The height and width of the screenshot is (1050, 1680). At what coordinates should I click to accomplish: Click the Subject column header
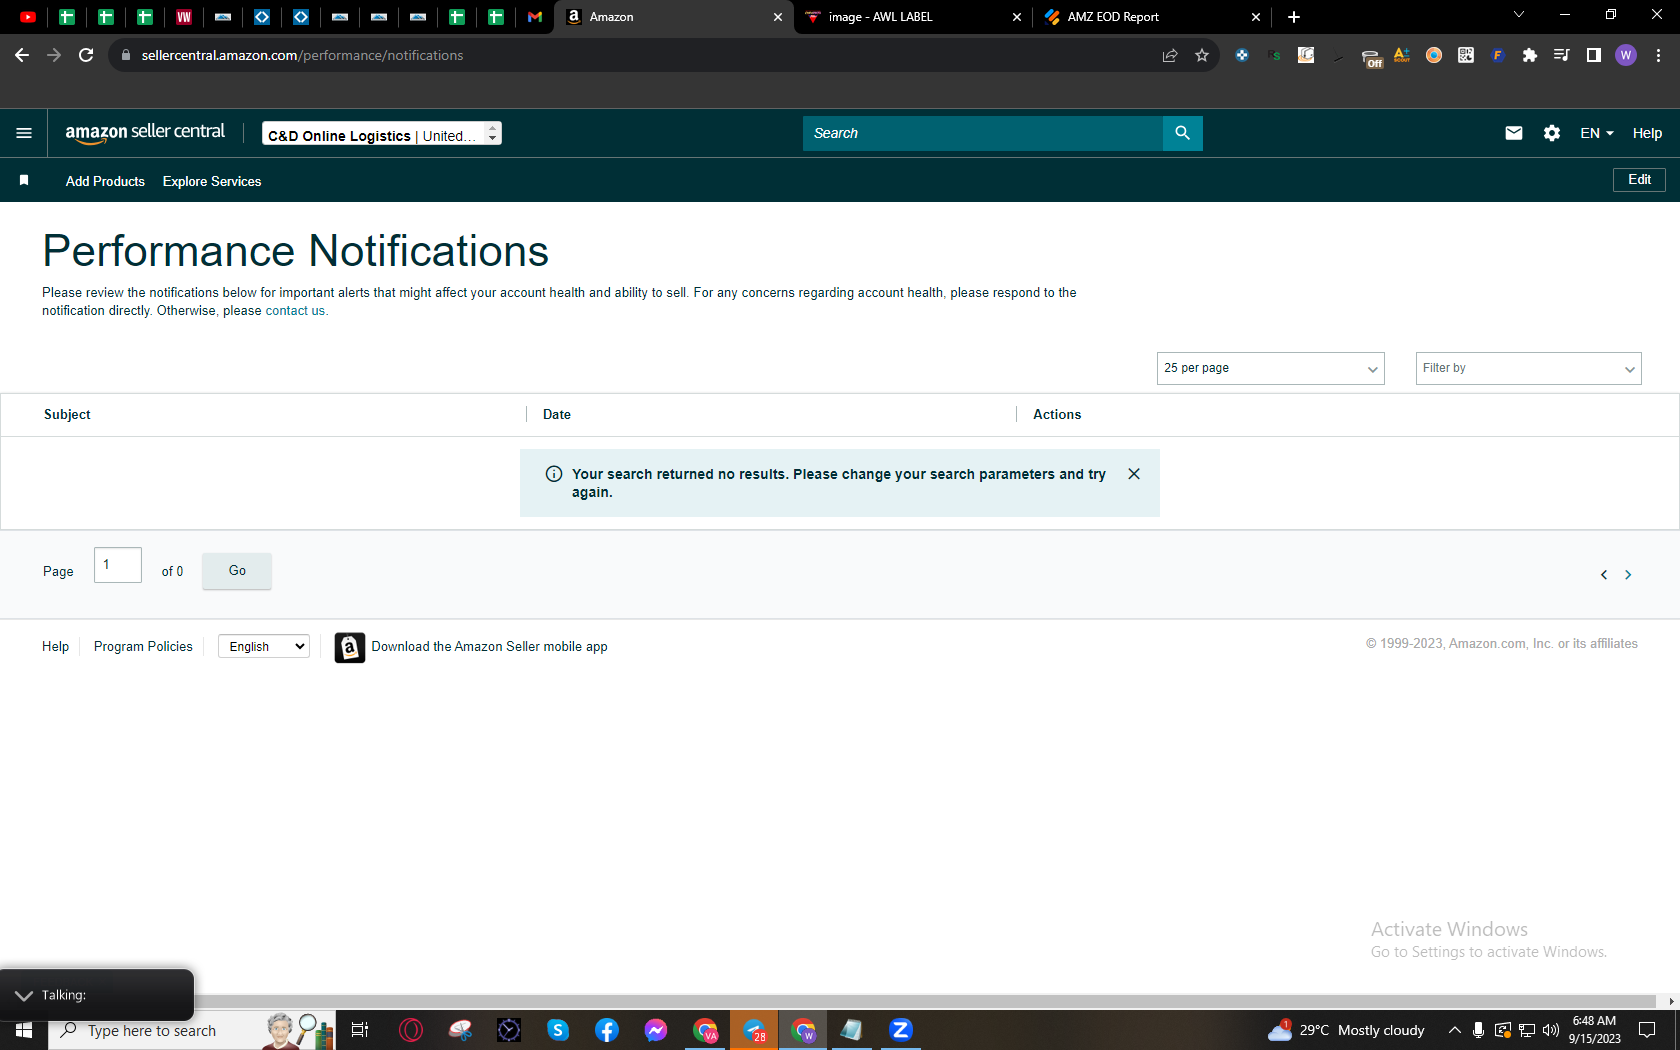tap(67, 414)
